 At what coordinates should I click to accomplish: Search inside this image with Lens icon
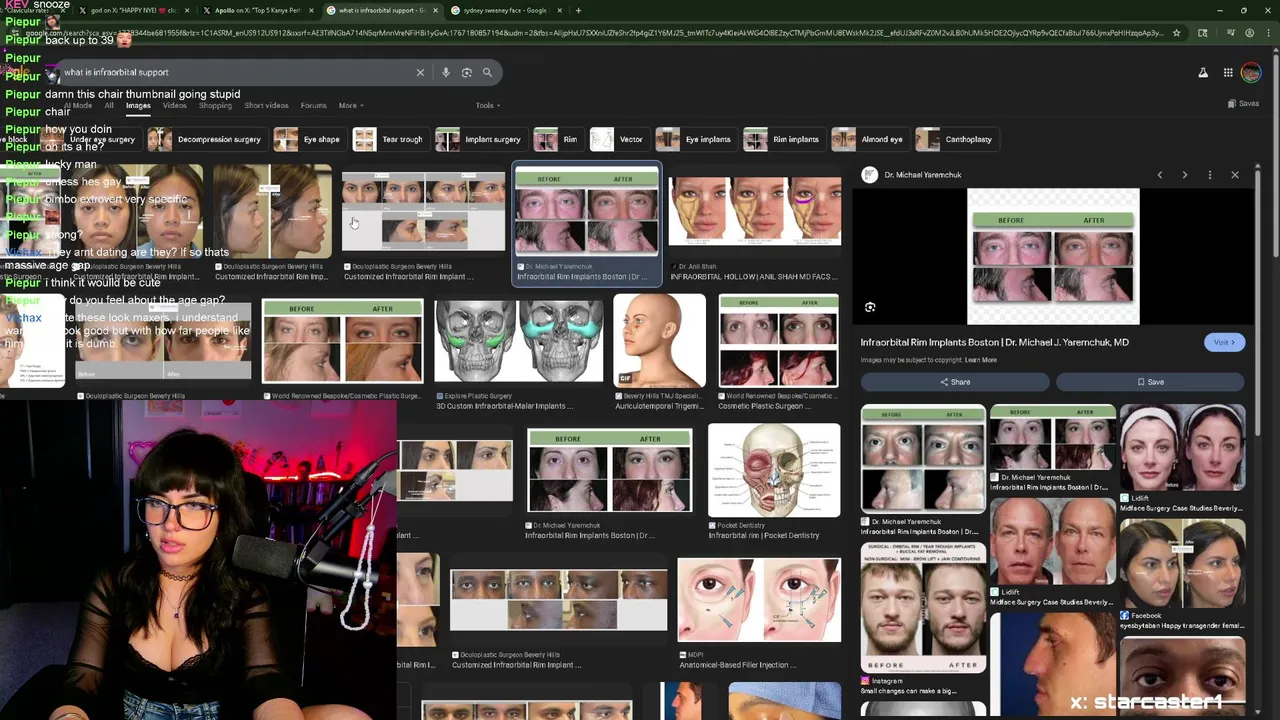click(870, 307)
